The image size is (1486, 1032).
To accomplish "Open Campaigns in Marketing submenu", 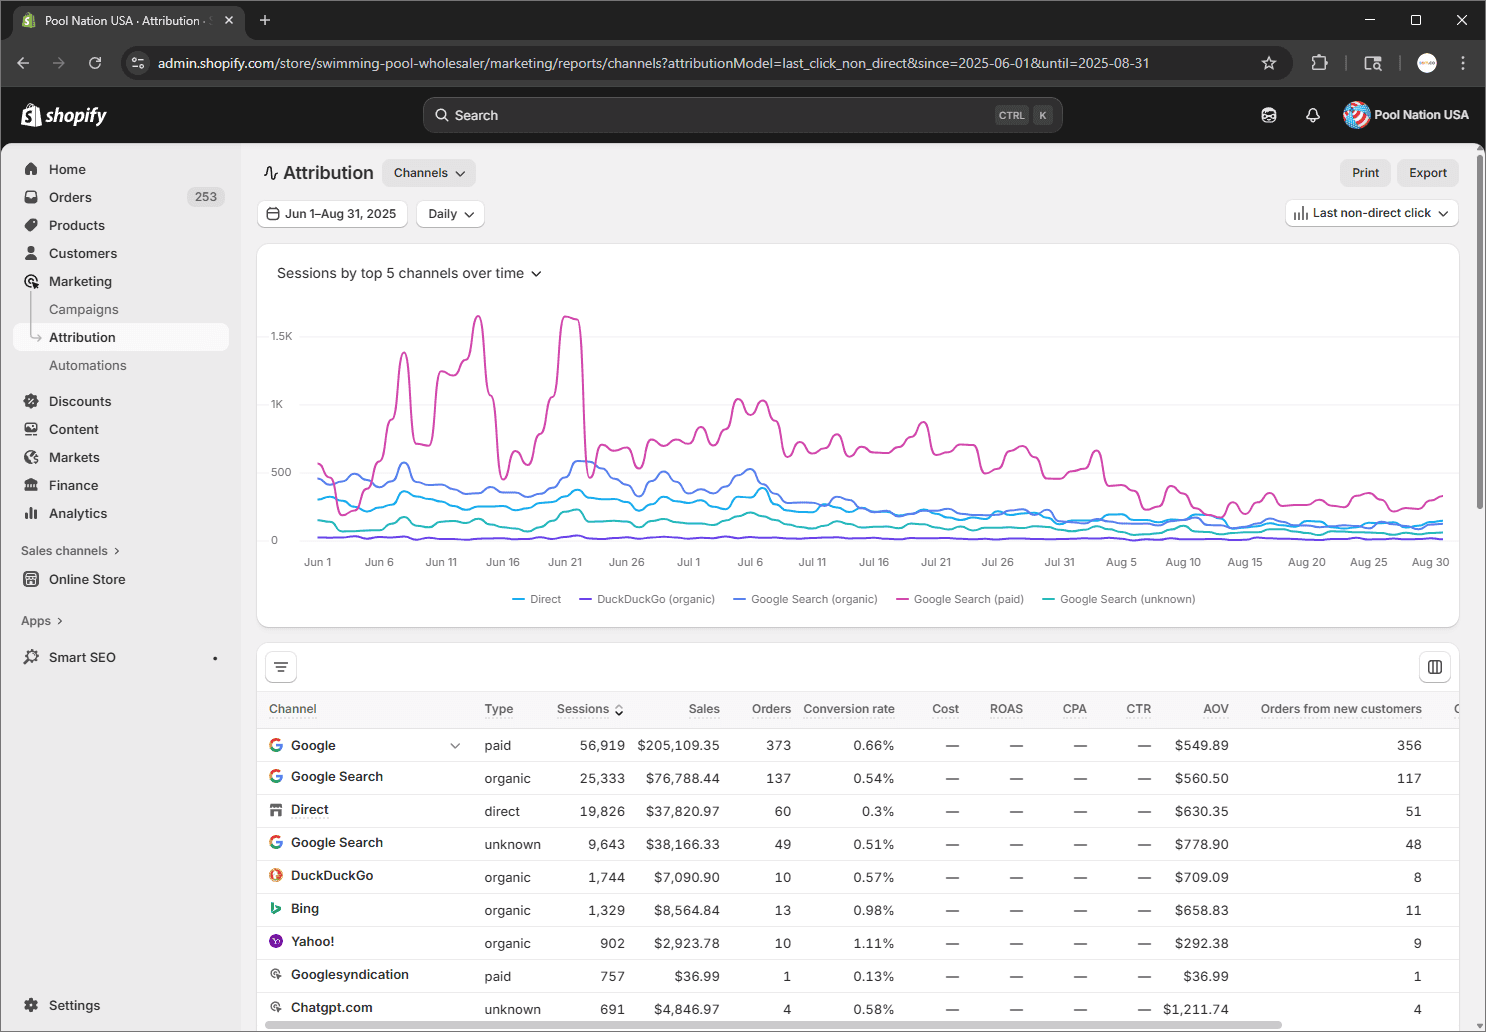I will (x=84, y=309).
